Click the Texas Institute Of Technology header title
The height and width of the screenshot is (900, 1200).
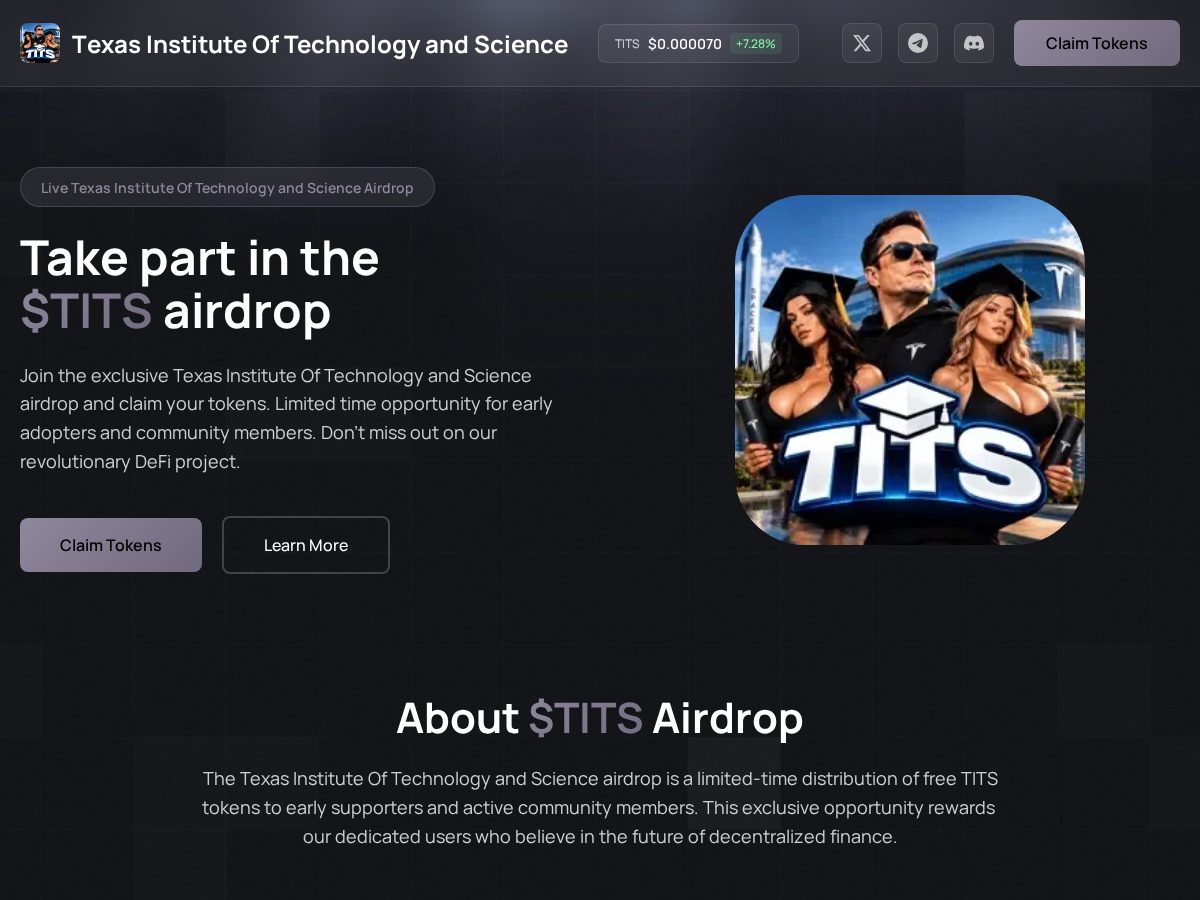[x=320, y=44]
